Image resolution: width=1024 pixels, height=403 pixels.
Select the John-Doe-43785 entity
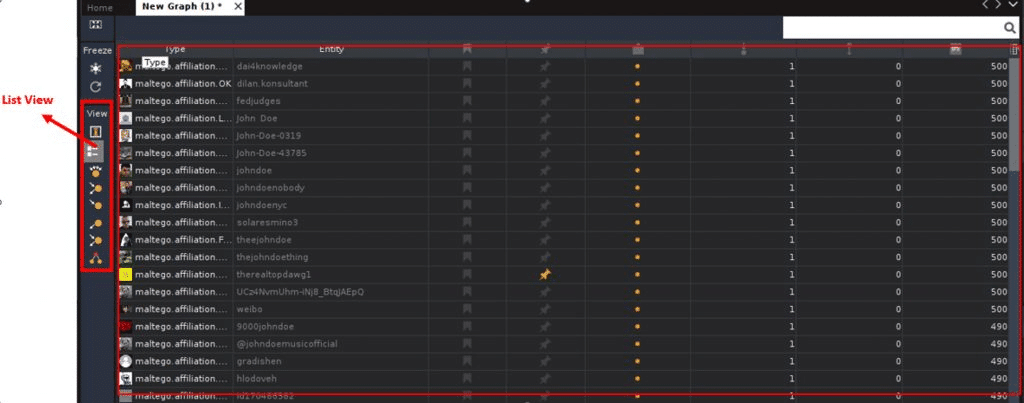[271, 153]
